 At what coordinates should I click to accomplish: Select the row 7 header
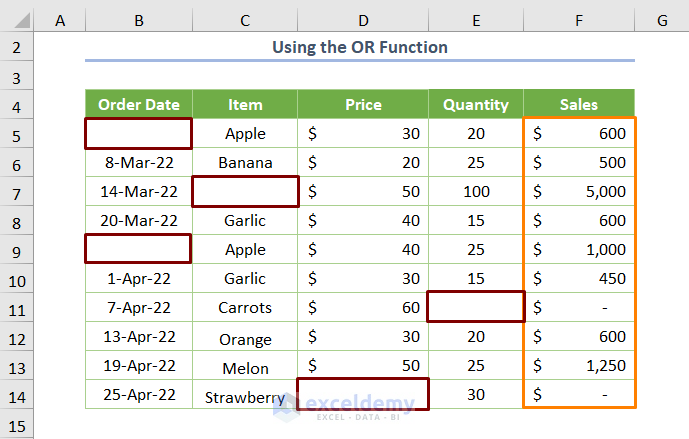pos(18,191)
